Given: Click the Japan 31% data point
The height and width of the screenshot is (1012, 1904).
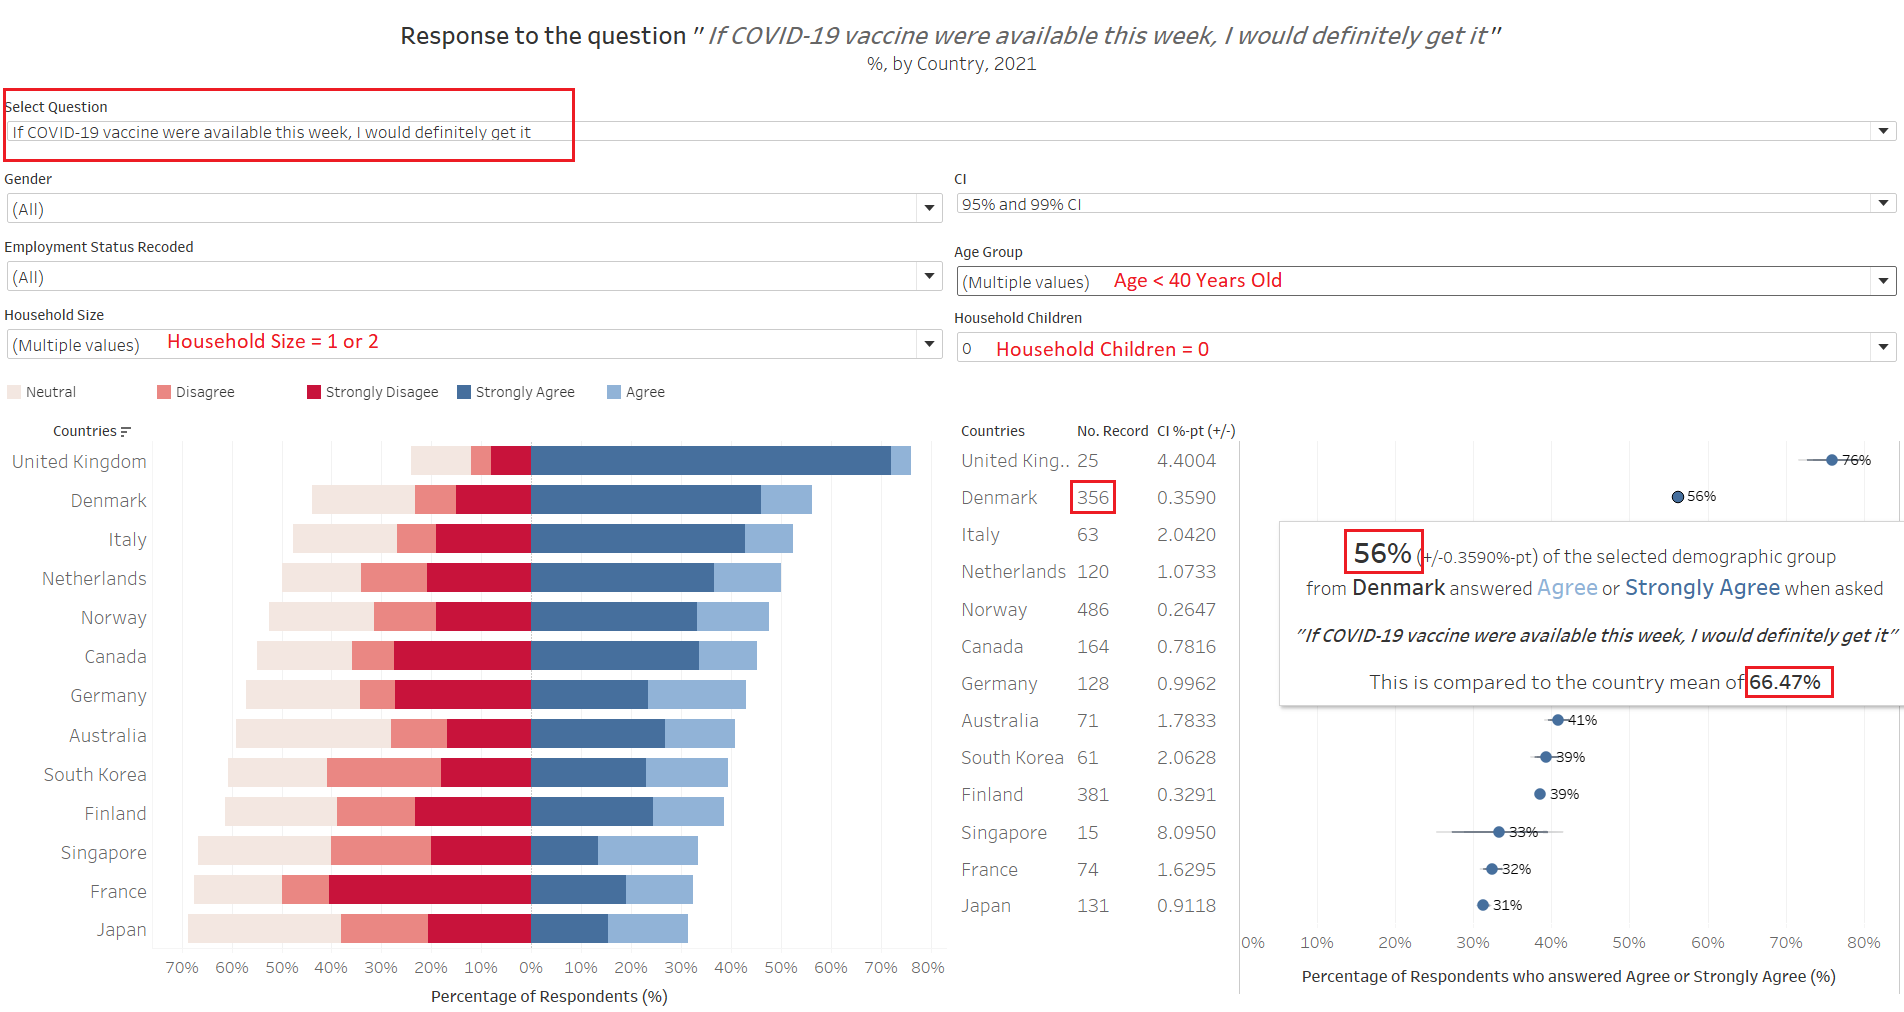Looking at the screenshot, I should 1483,905.
